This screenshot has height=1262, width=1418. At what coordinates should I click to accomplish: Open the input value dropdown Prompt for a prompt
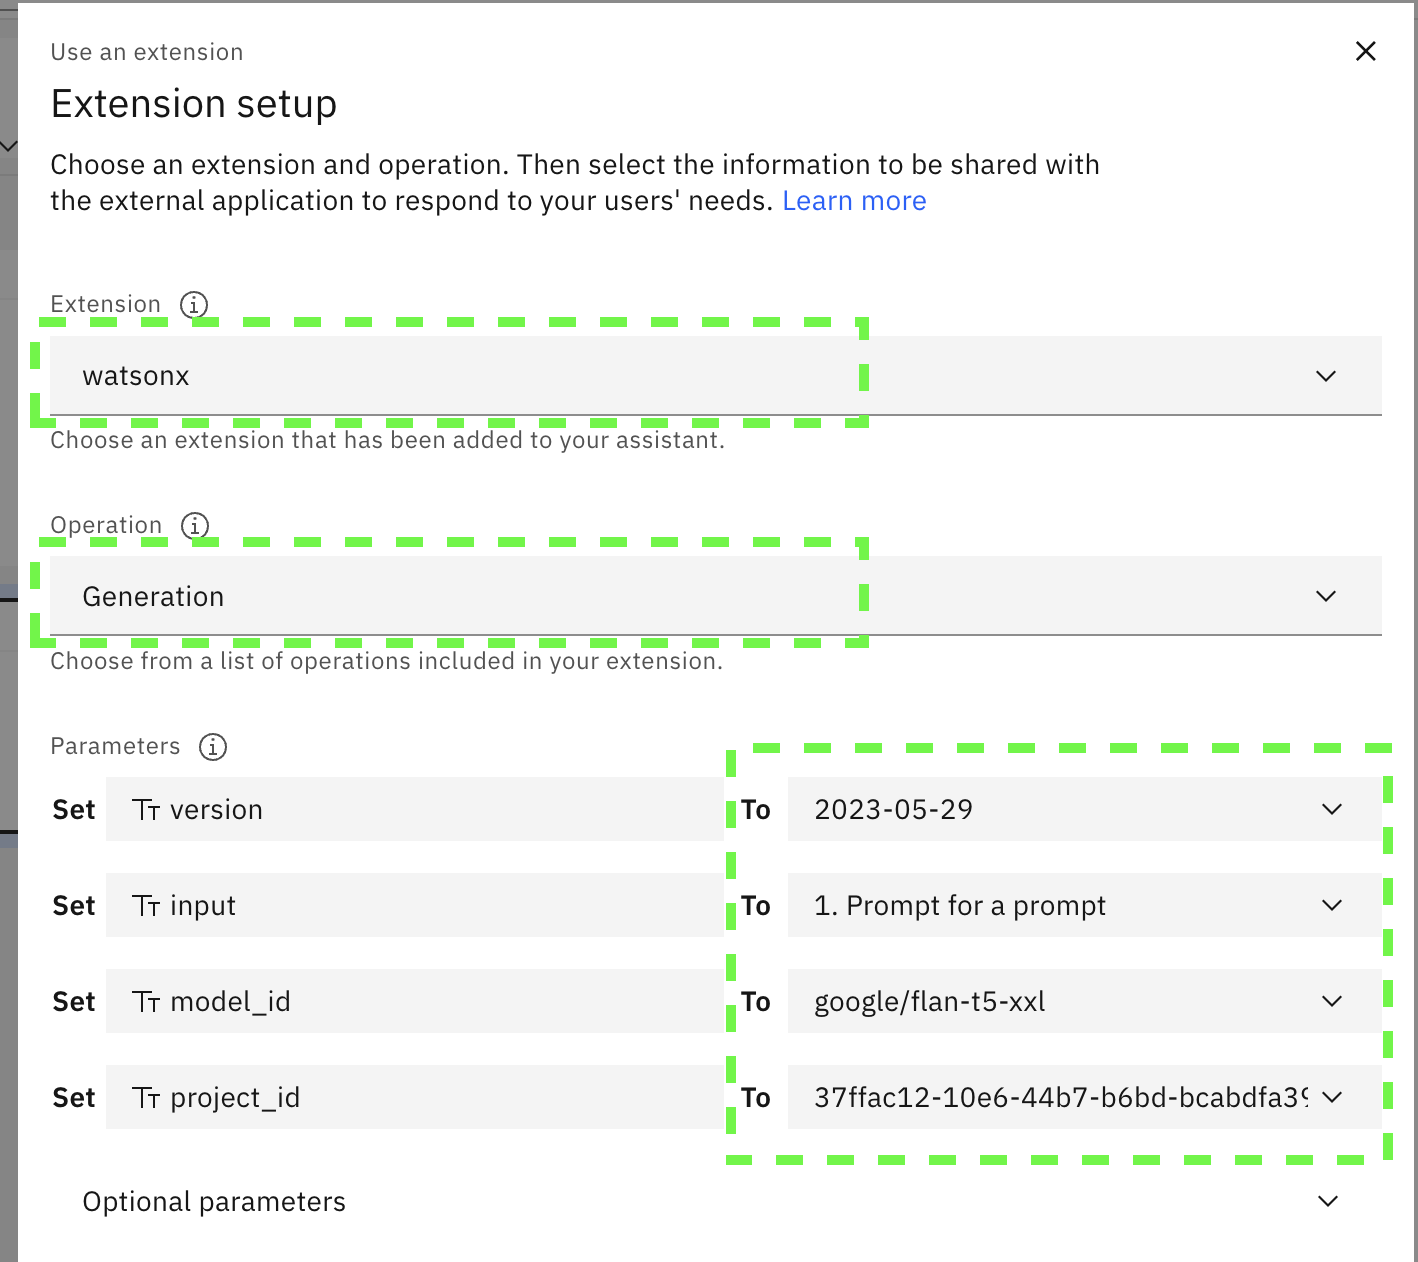tap(1085, 905)
